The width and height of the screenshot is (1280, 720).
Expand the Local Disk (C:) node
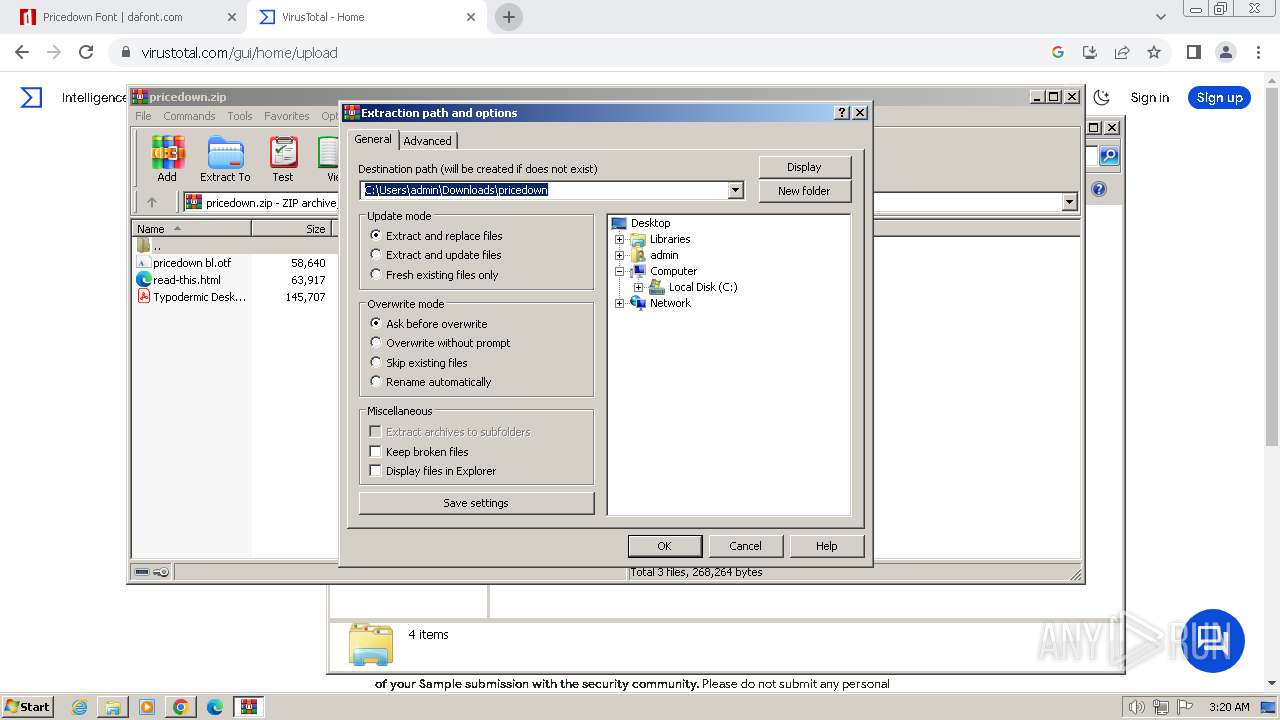tap(638, 287)
